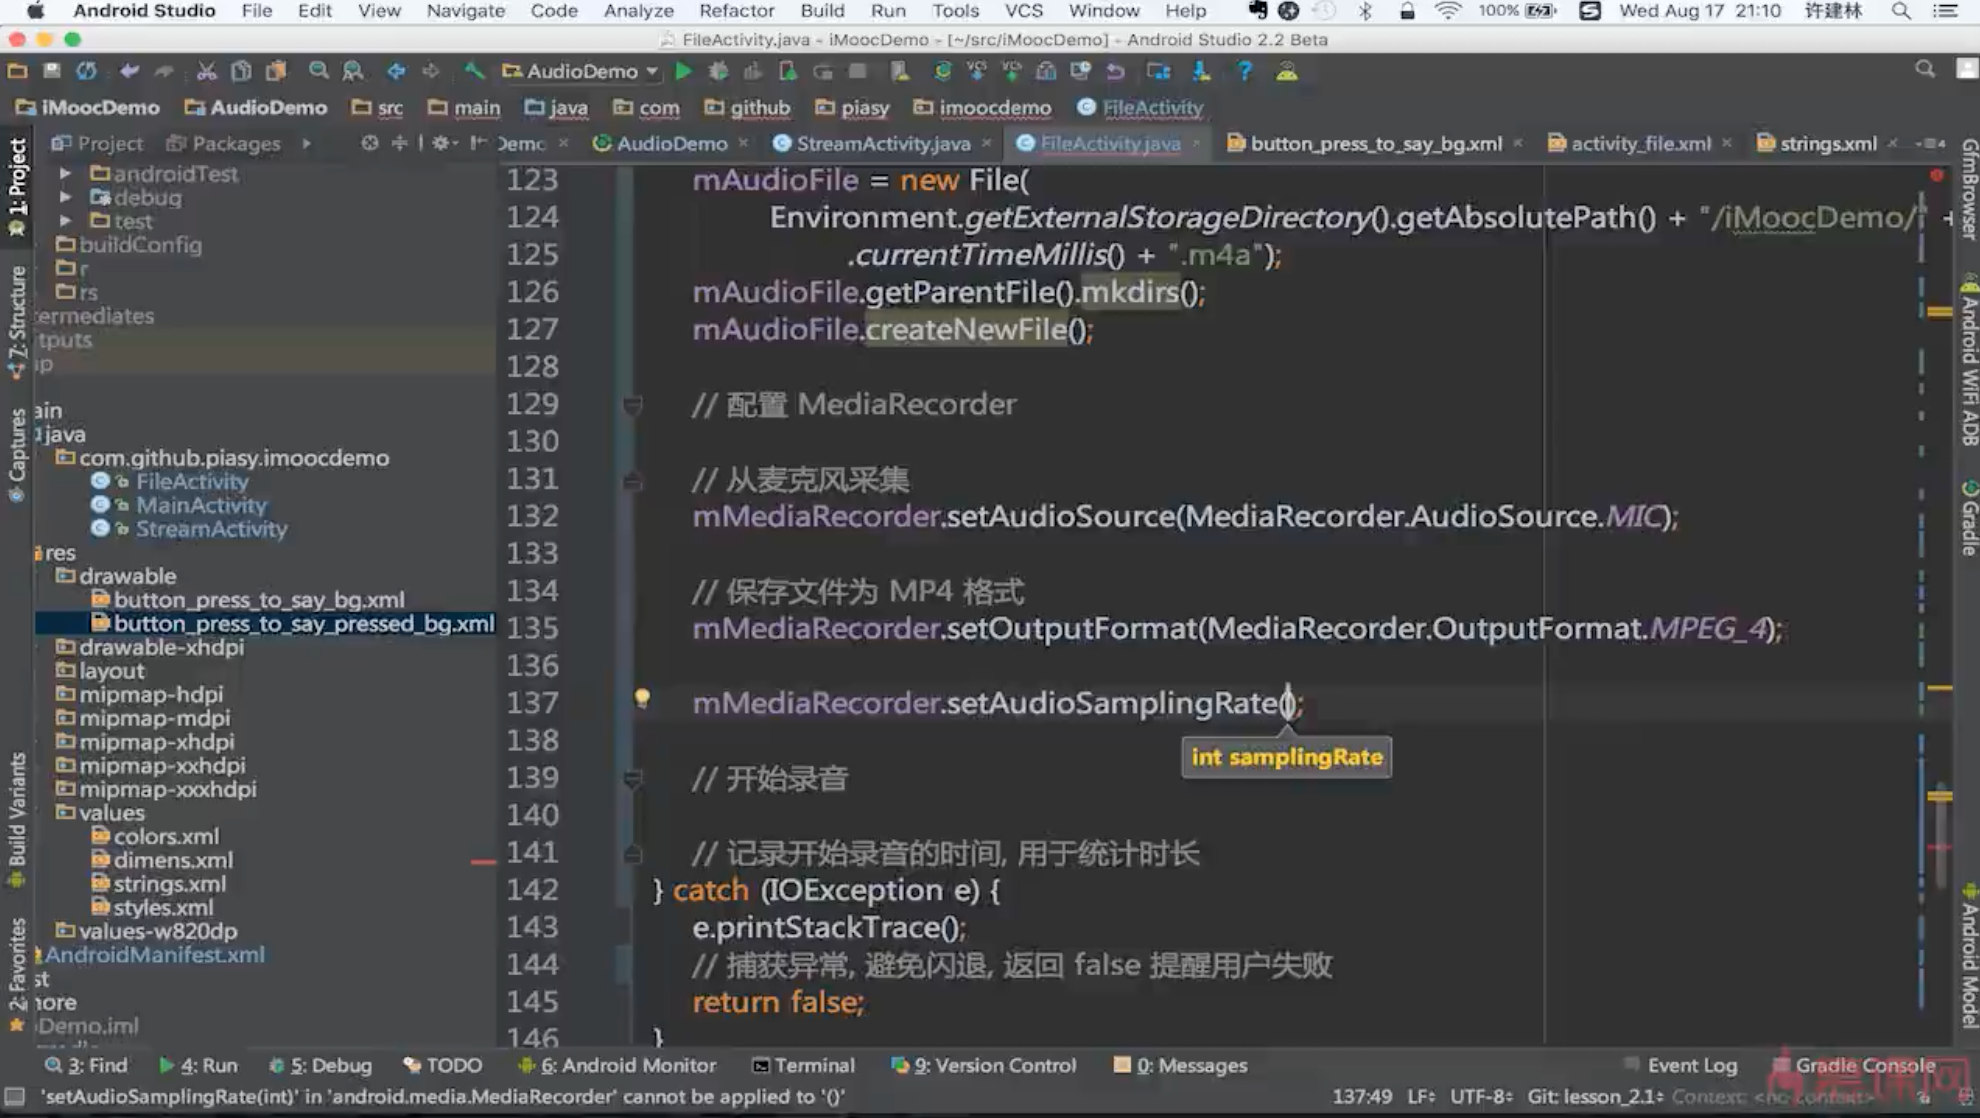The height and width of the screenshot is (1118, 1980).
Task: Expand the androidTest folder
Action: (x=66, y=173)
